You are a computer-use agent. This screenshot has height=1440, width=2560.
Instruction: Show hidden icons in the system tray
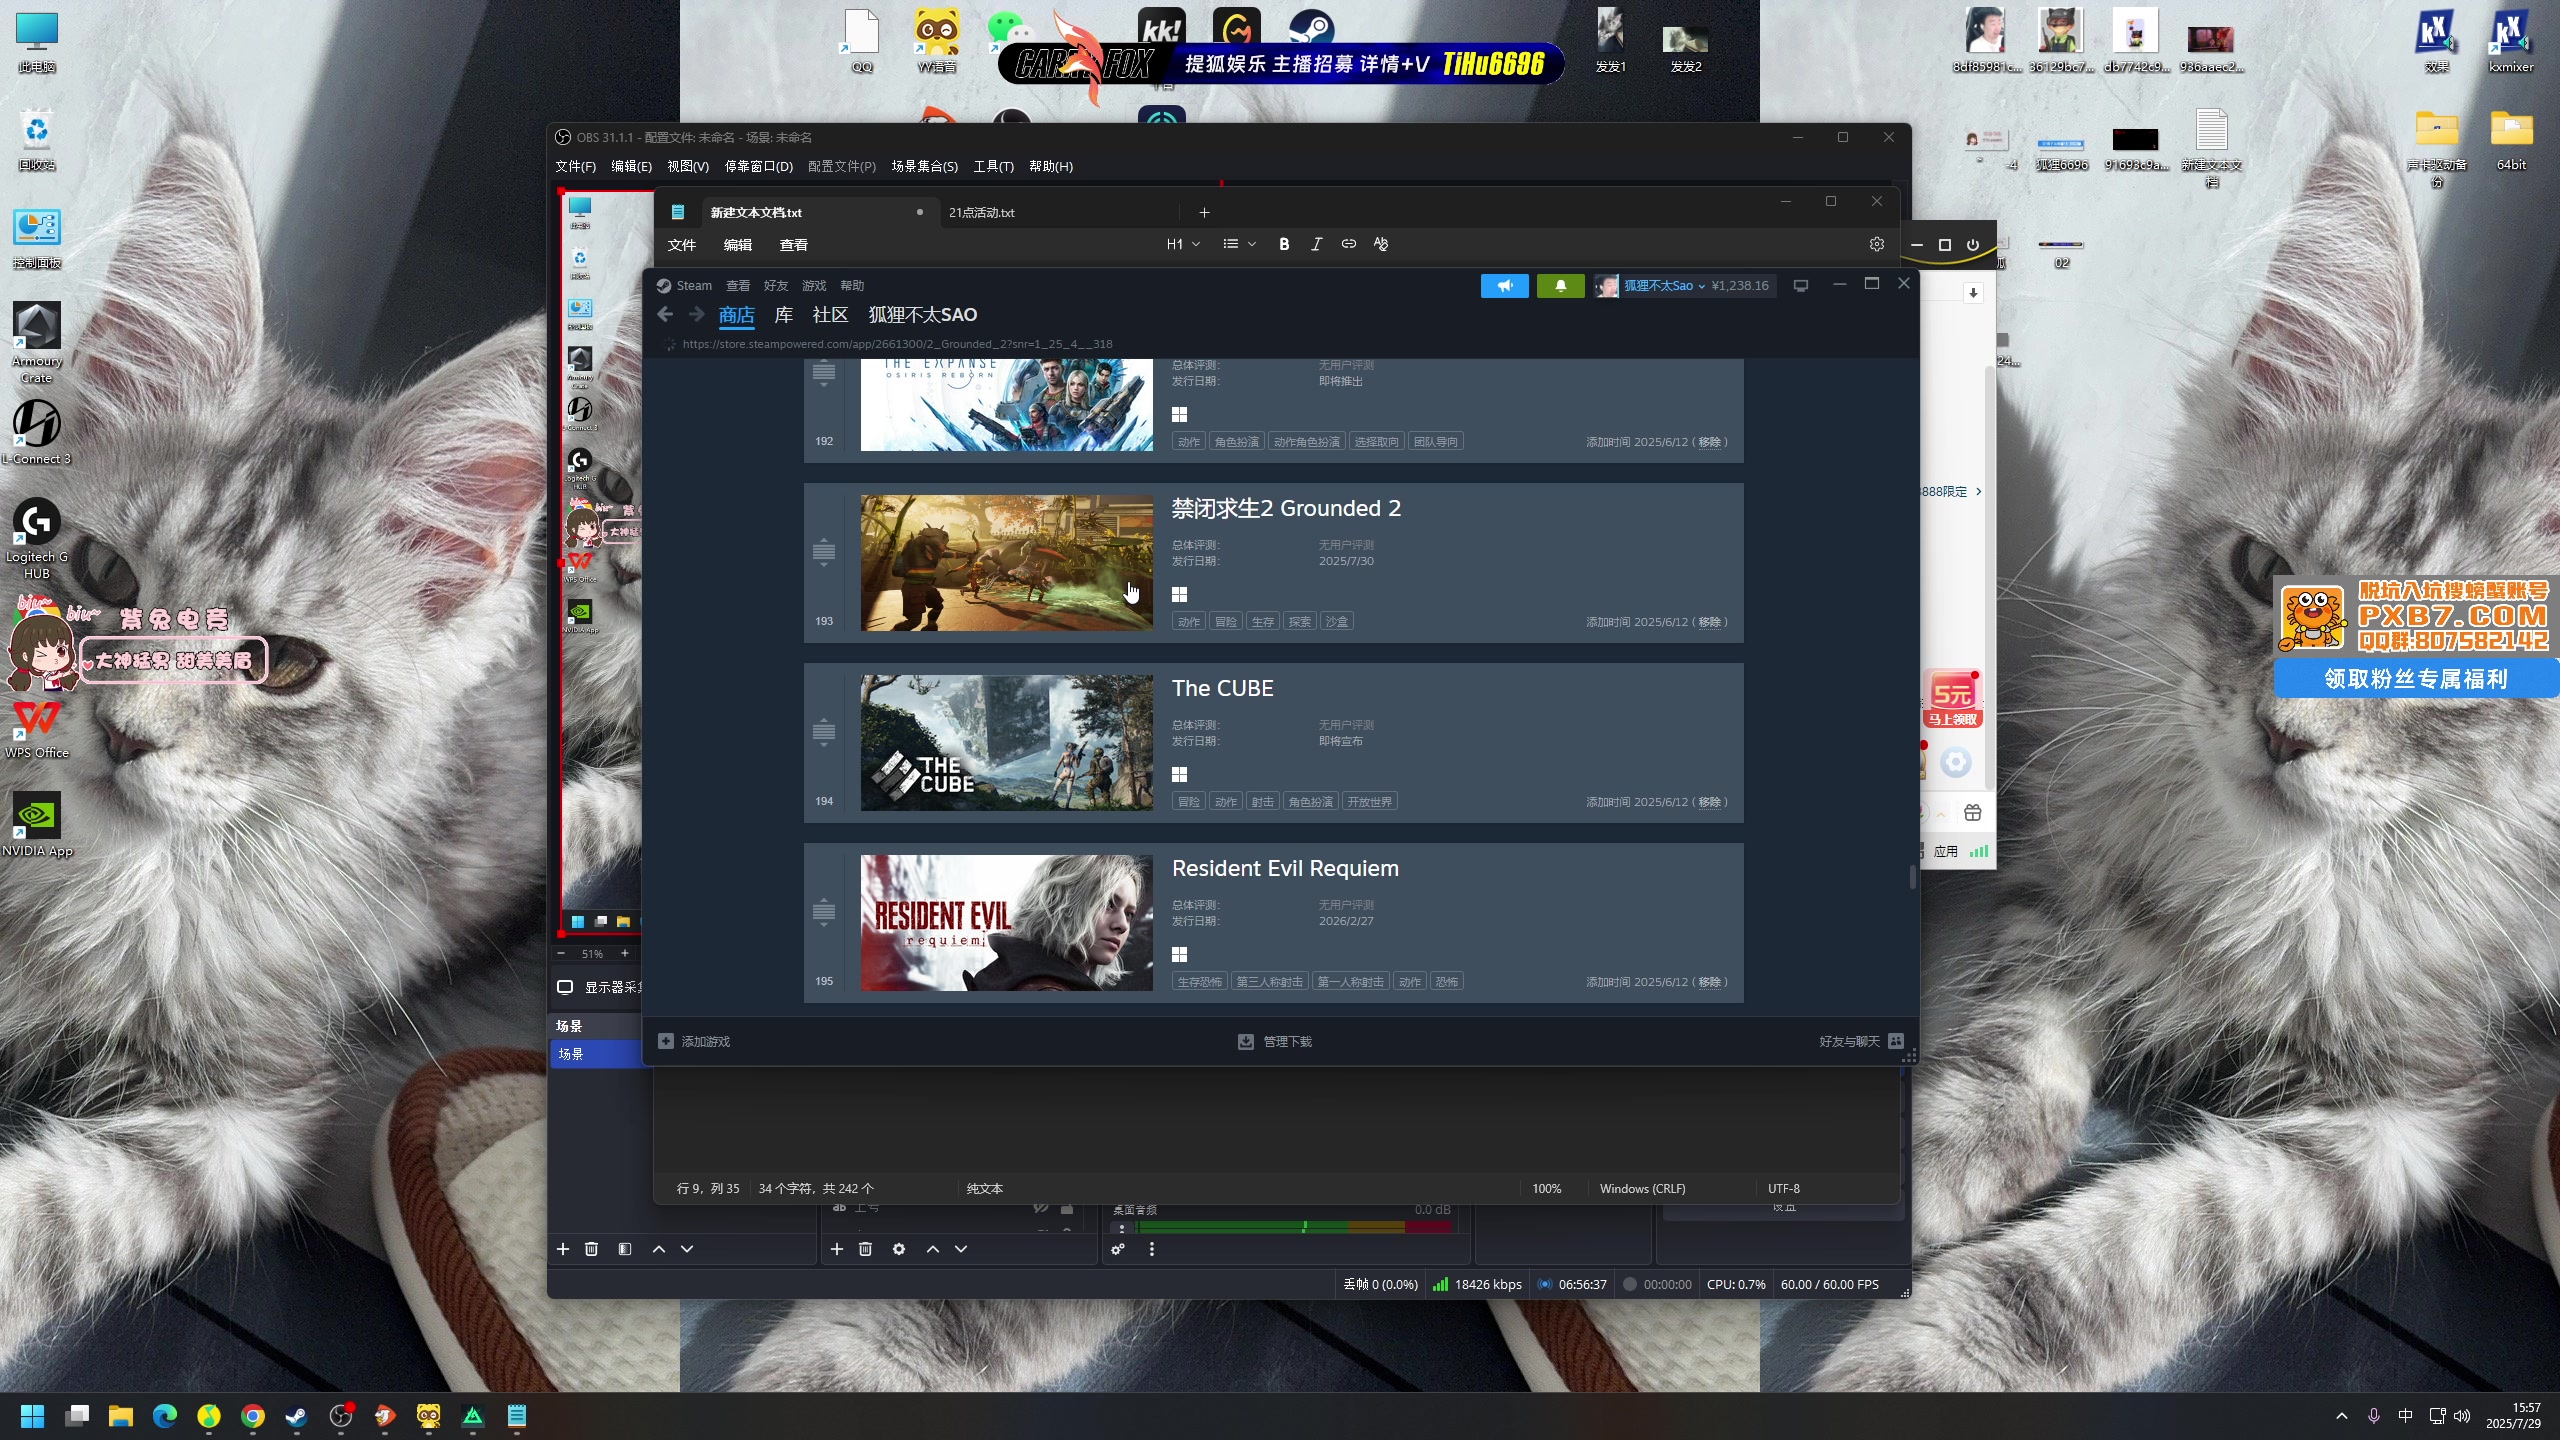(2342, 1416)
